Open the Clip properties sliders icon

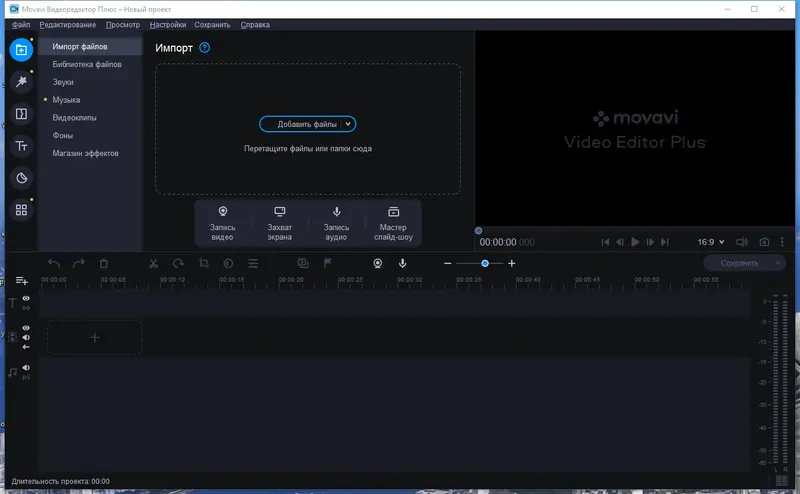[253, 263]
